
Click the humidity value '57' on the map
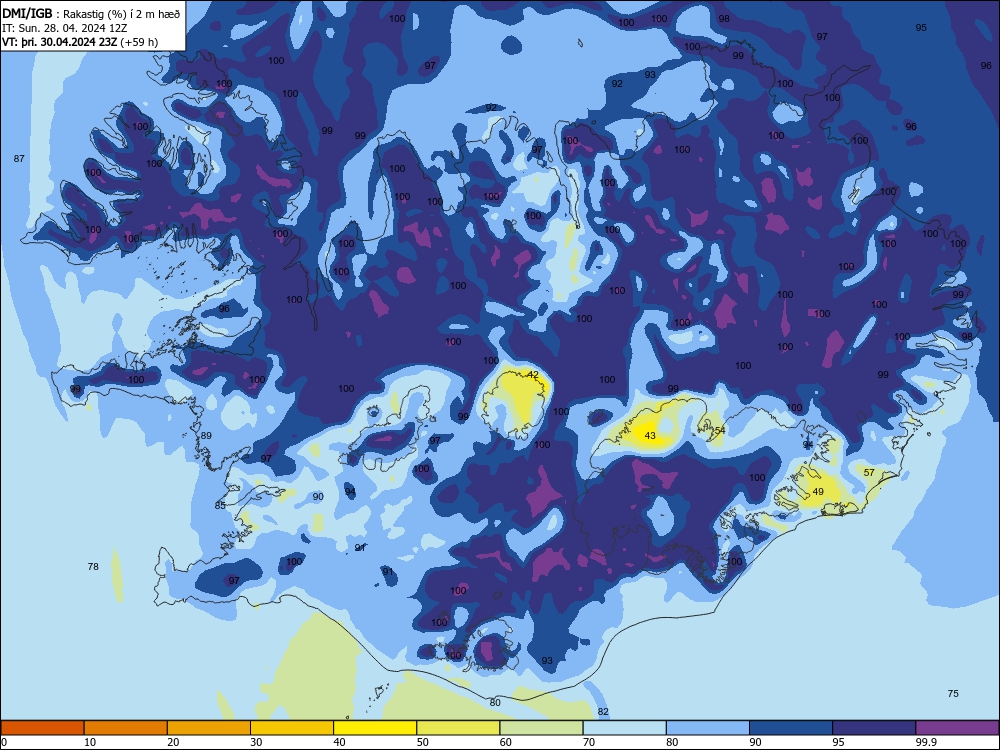pyautogui.click(x=869, y=473)
